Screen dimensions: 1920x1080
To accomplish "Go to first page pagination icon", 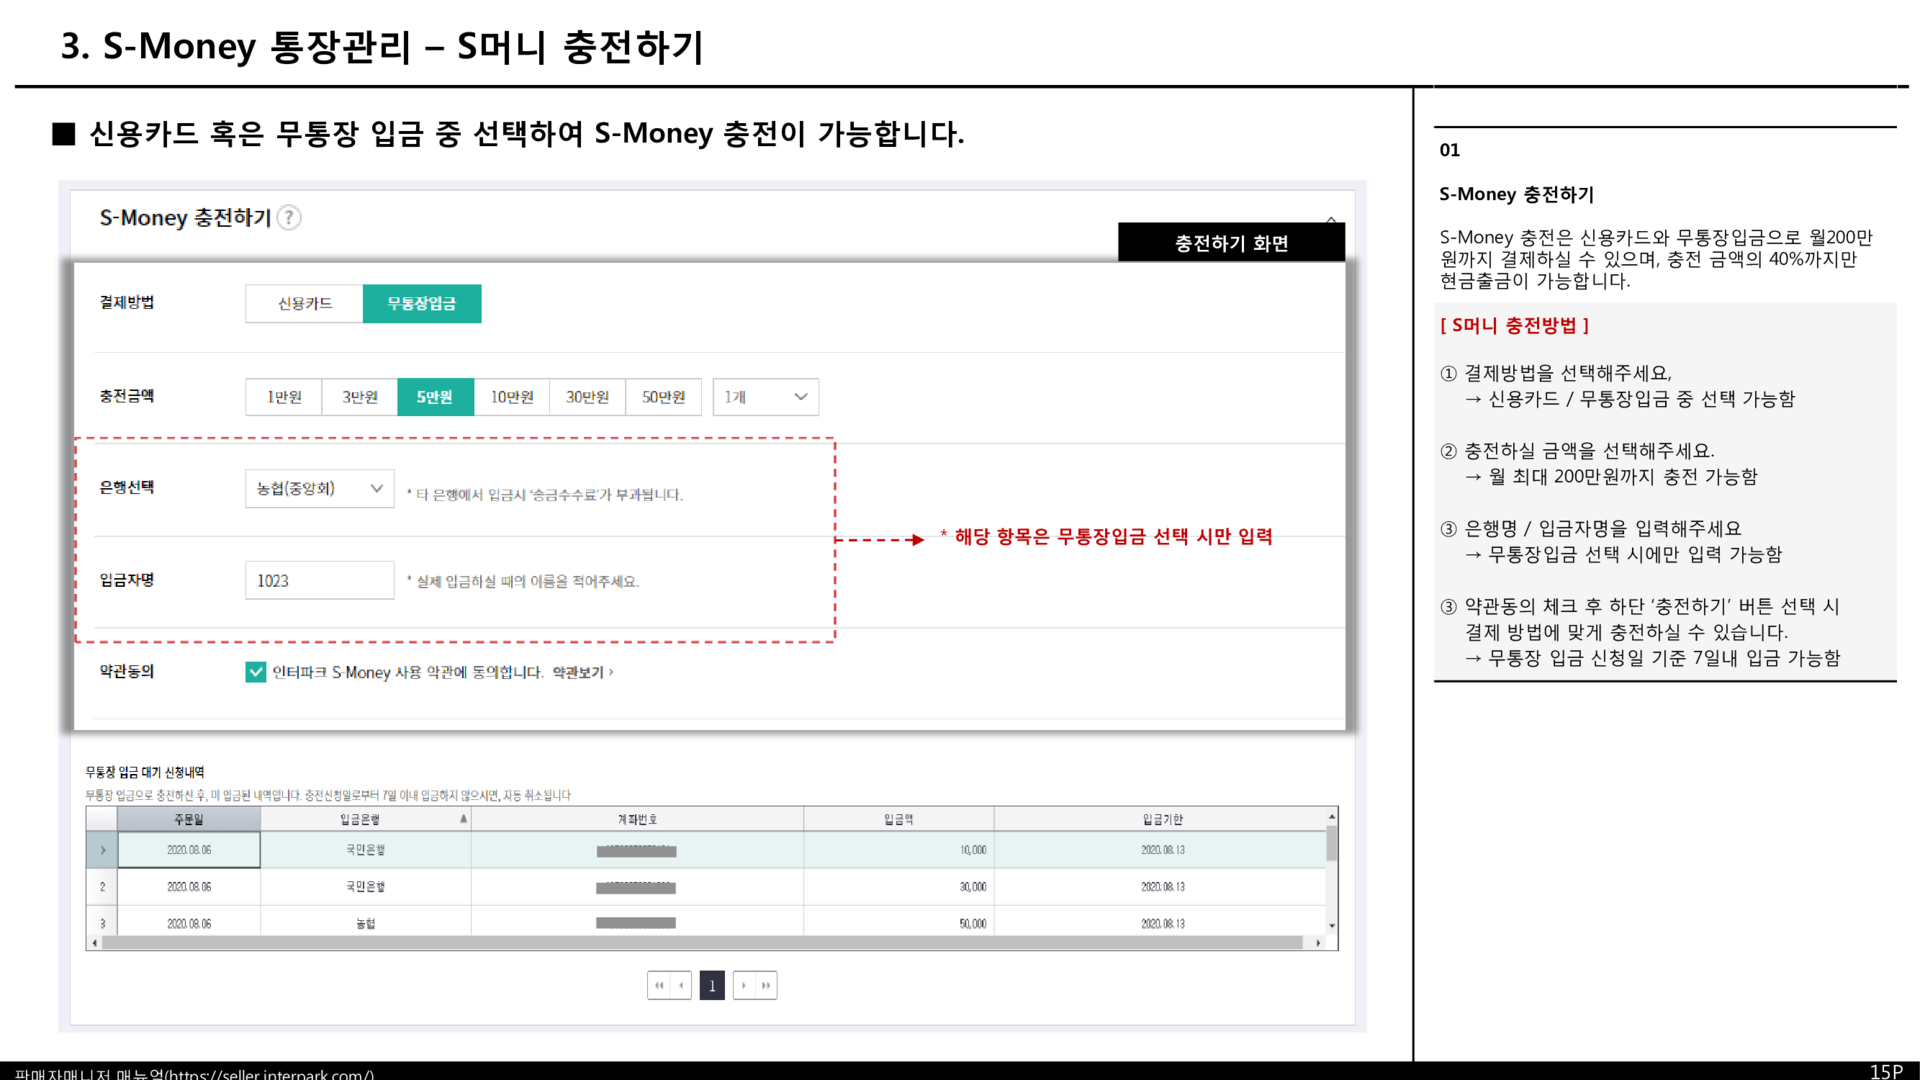I will coord(659,985).
